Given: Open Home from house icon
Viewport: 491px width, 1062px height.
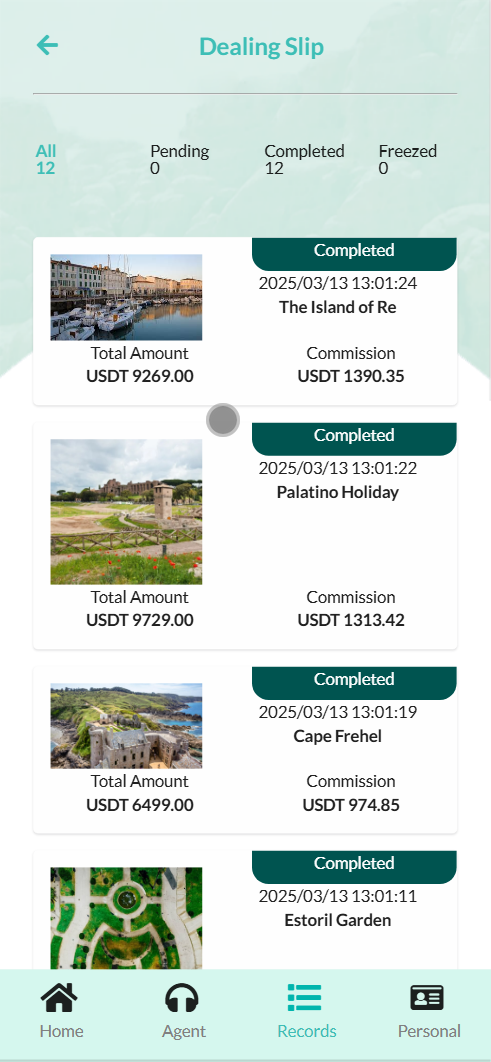Looking at the screenshot, I should click(61, 998).
